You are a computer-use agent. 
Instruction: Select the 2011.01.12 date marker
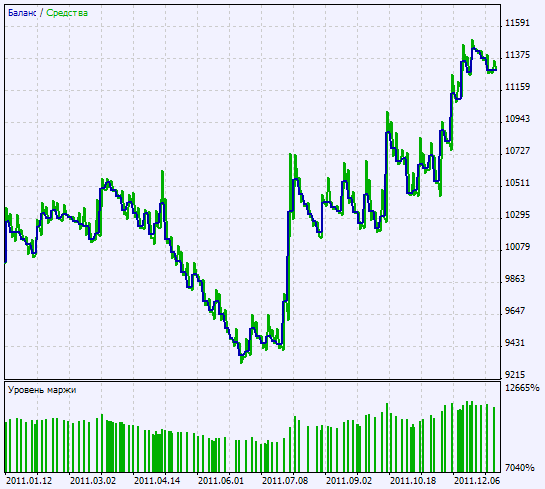click(29, 481)
